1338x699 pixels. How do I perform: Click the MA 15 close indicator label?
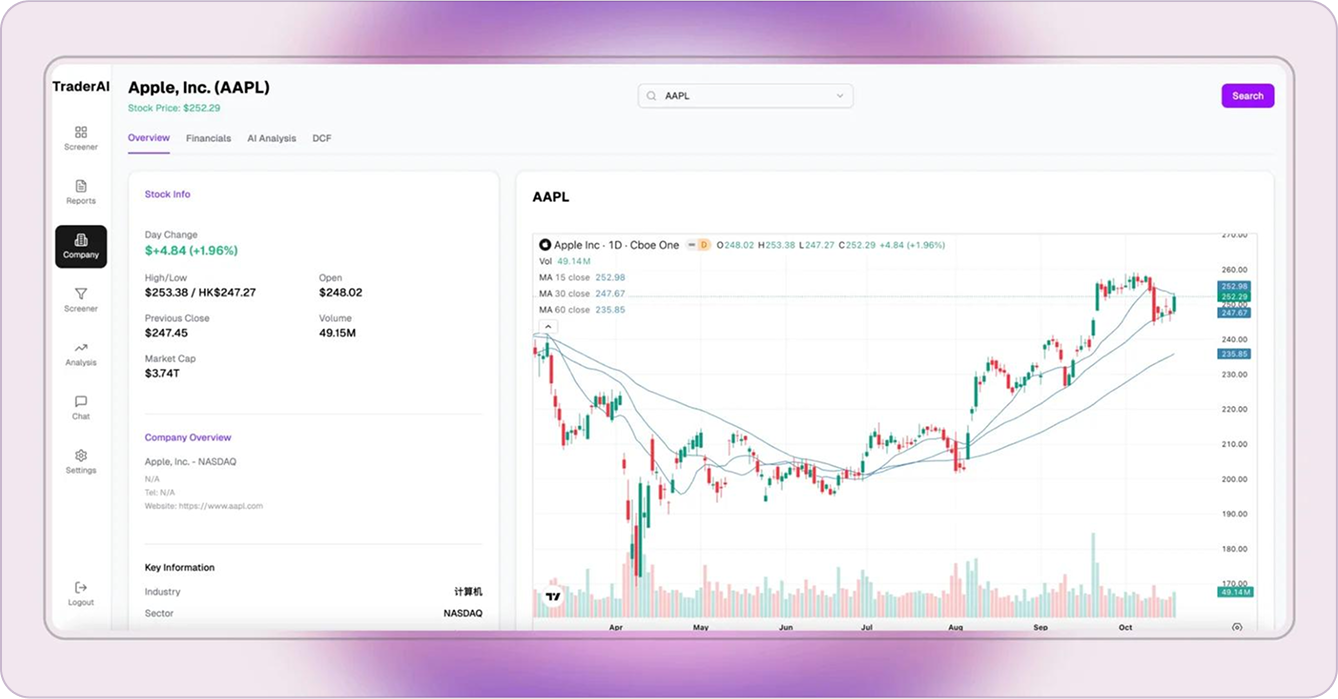pos(565,277)
